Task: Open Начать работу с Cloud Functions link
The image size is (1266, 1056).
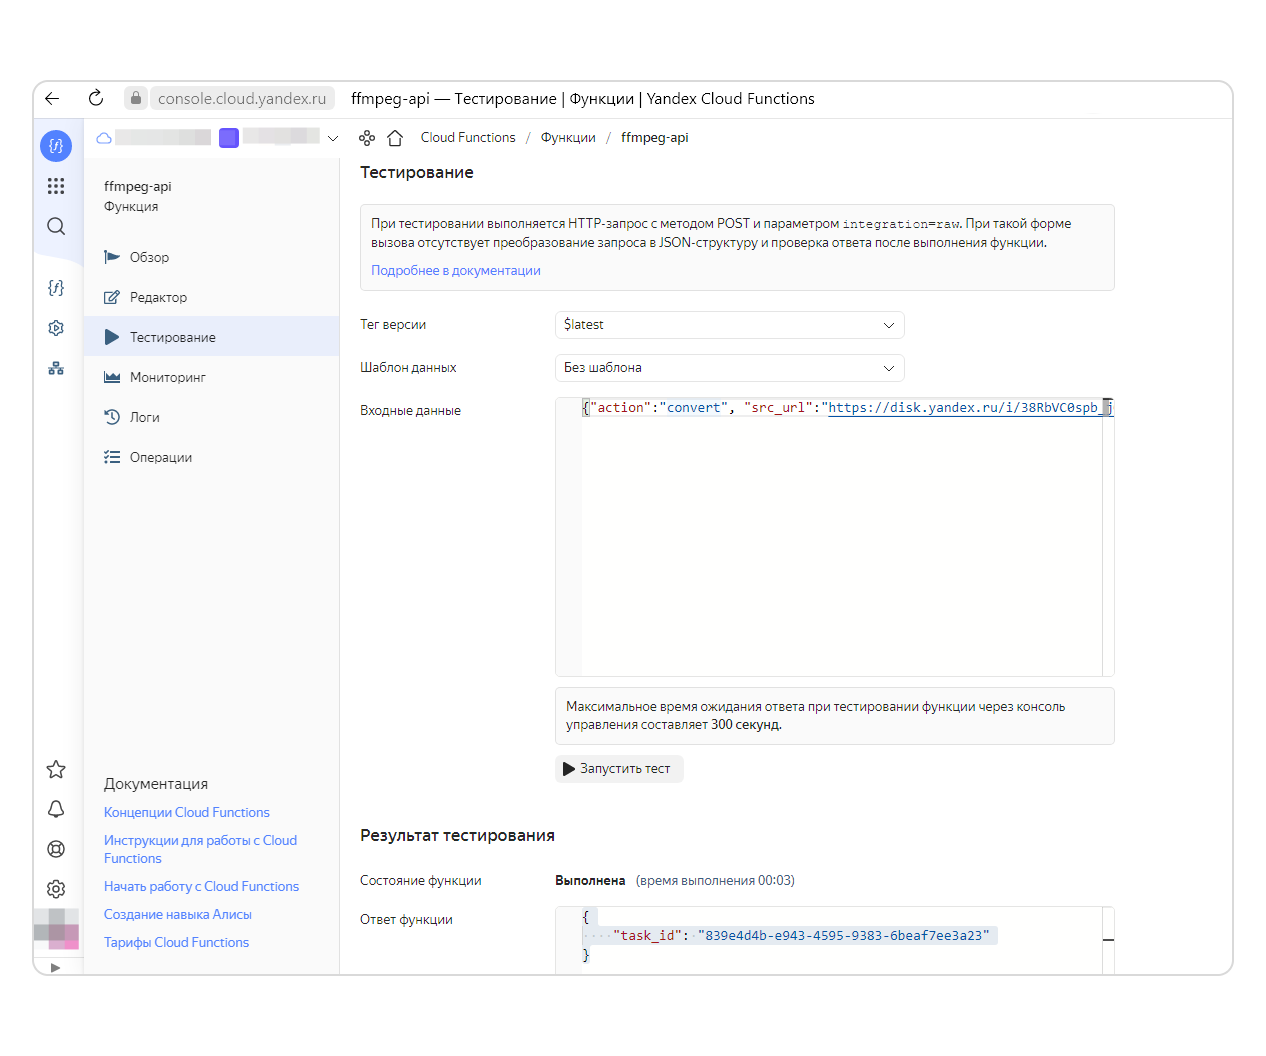Action: pos(201,887)
